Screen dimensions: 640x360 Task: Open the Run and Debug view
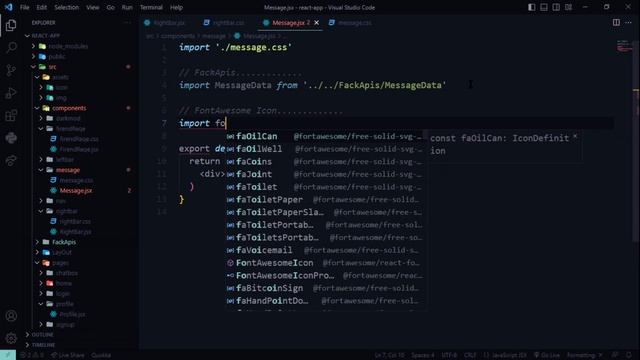(11, 93)
